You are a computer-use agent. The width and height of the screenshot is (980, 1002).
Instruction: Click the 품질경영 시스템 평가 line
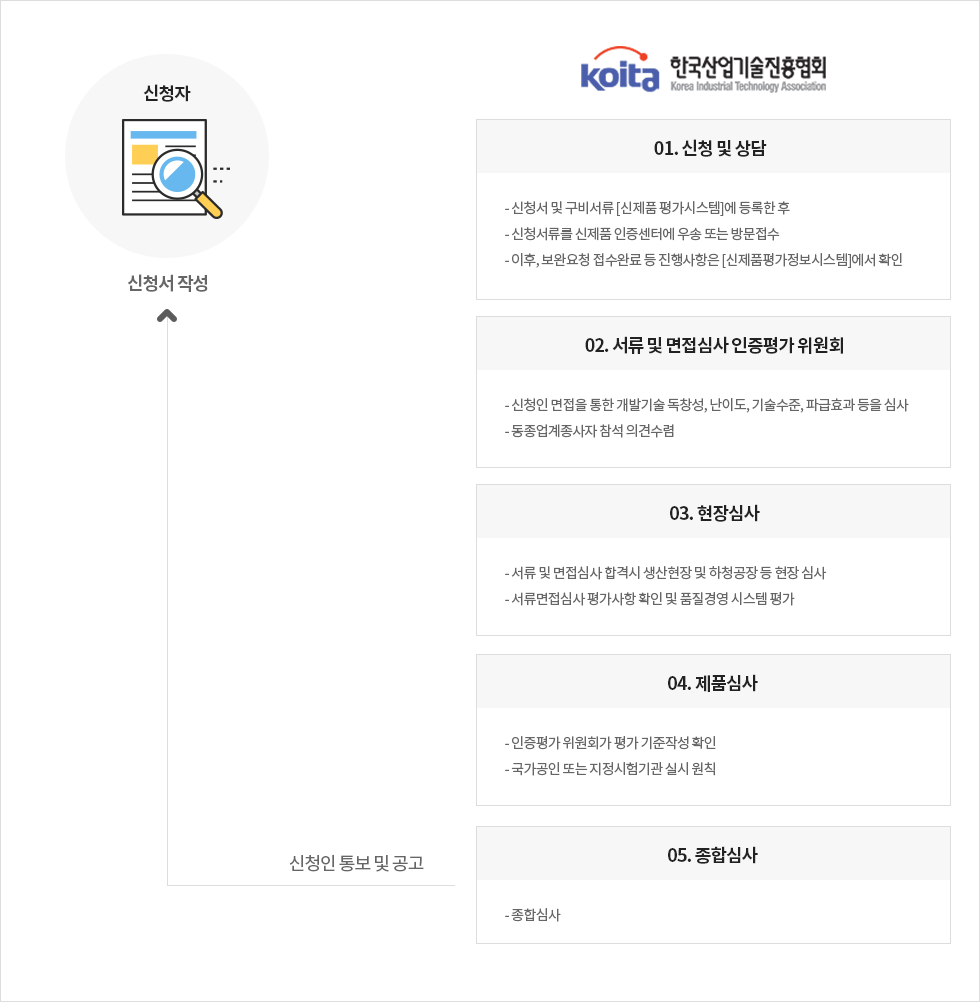[649, 599]
